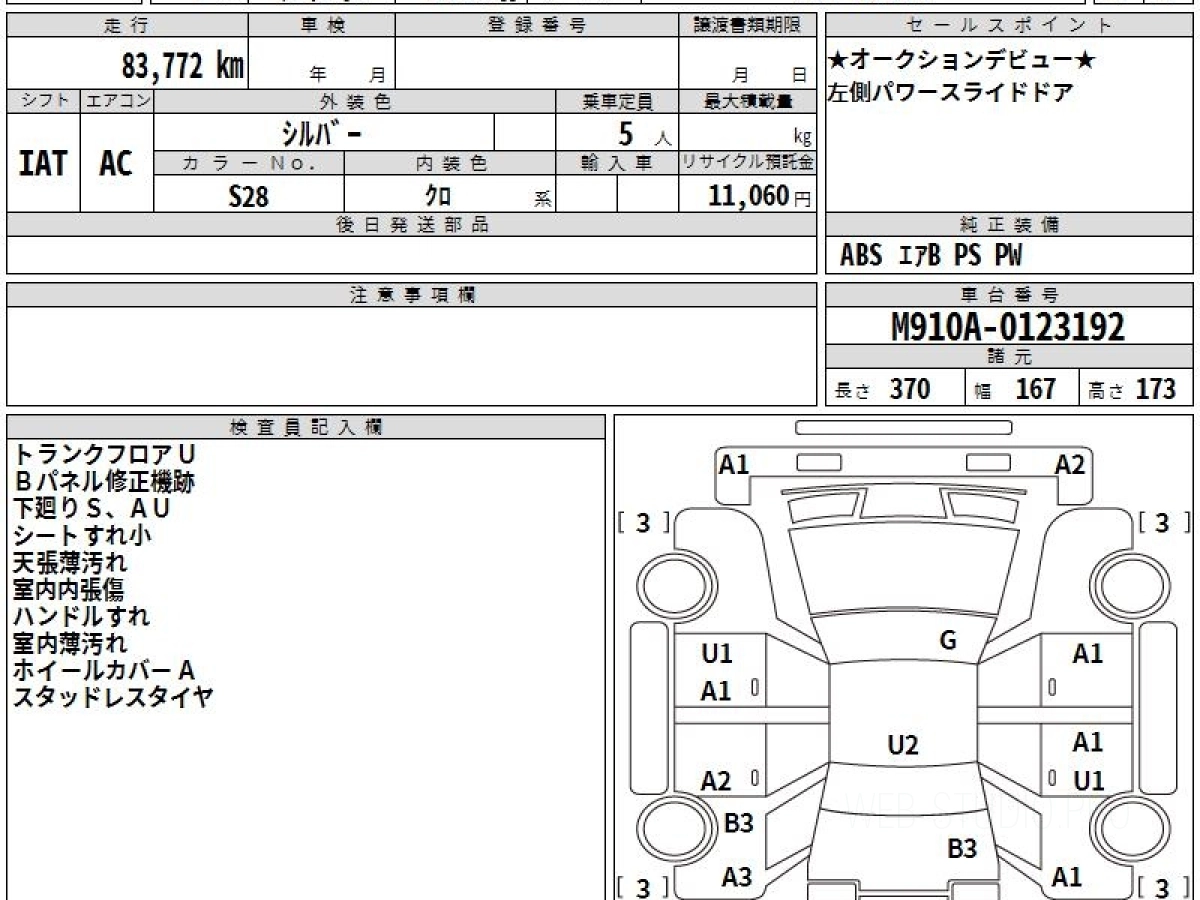This screenshot has height=900, width=1200.
Task: Click the 83,772 km mileage value
Action: click(182, 66)
